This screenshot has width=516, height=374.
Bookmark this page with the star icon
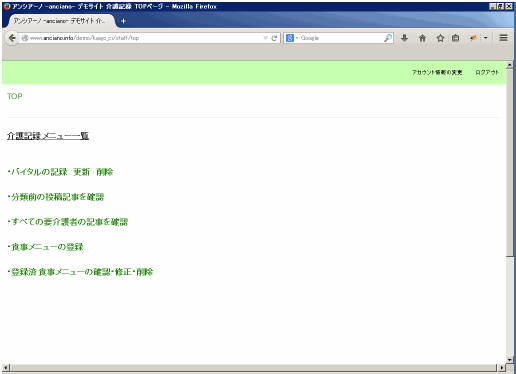pyautogui.click(x=440, y=38)
